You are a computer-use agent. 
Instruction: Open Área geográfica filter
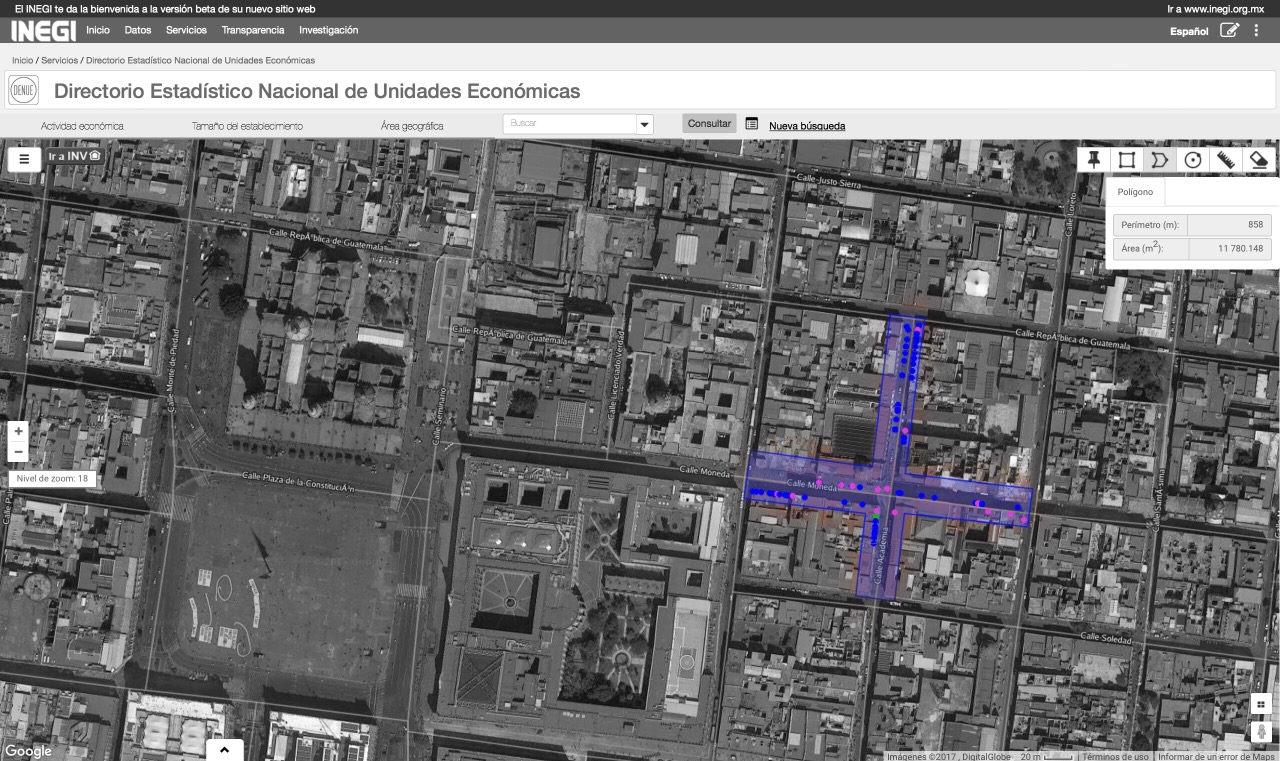[x=412, y=126]
